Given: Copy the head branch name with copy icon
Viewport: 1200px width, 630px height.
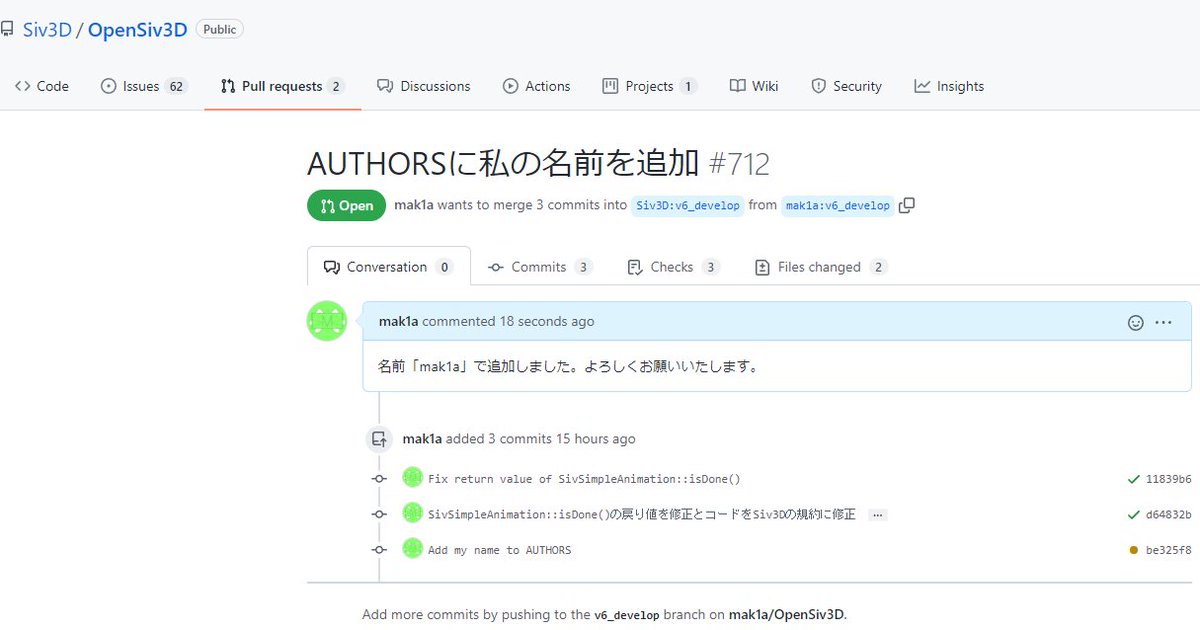Looking at the screenshot, I should coord(907,205).
